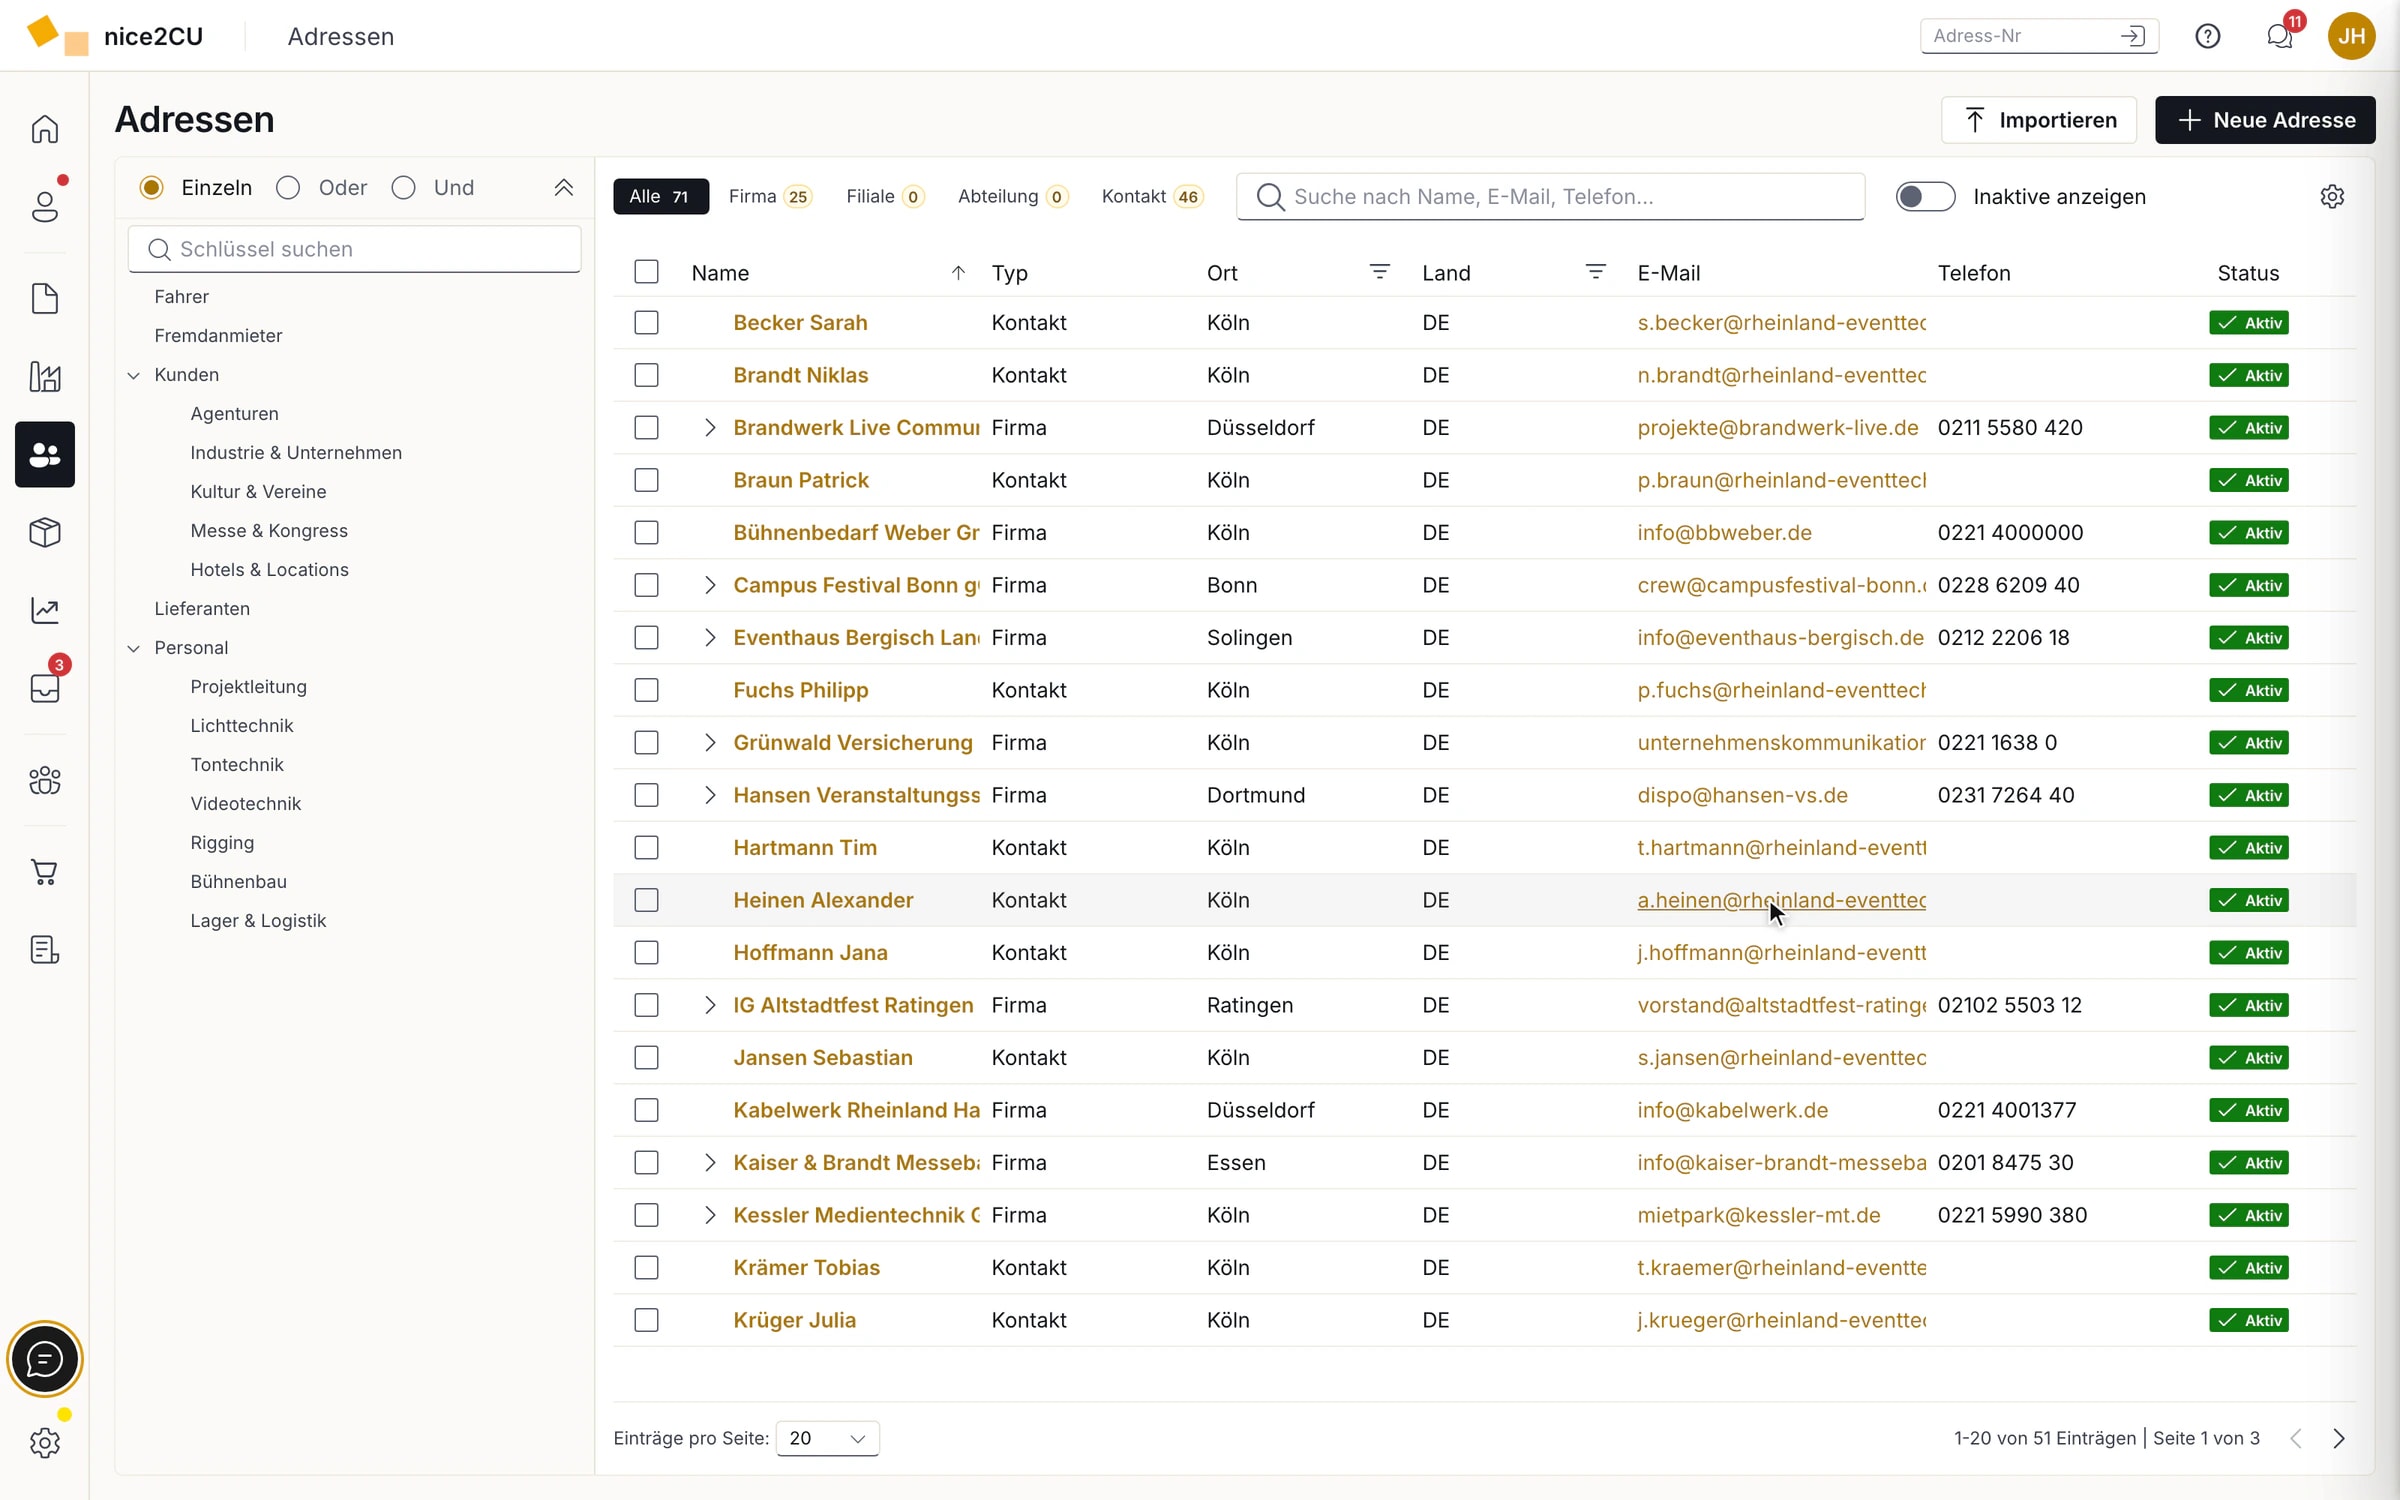Open the Ort column filter icon

tap(1379, 272)
